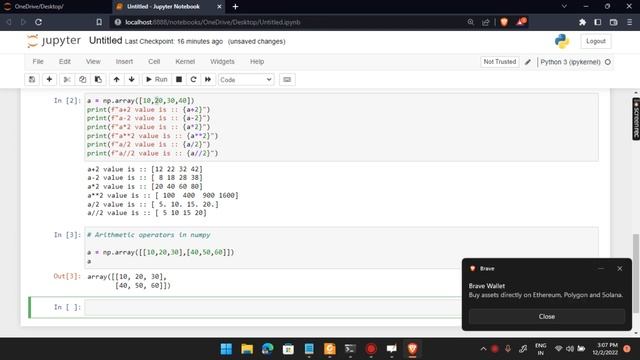The height and width of the screenshot is (360, 640).
Task: Click the Jupyter logo
Action: [x=53, y=41]
